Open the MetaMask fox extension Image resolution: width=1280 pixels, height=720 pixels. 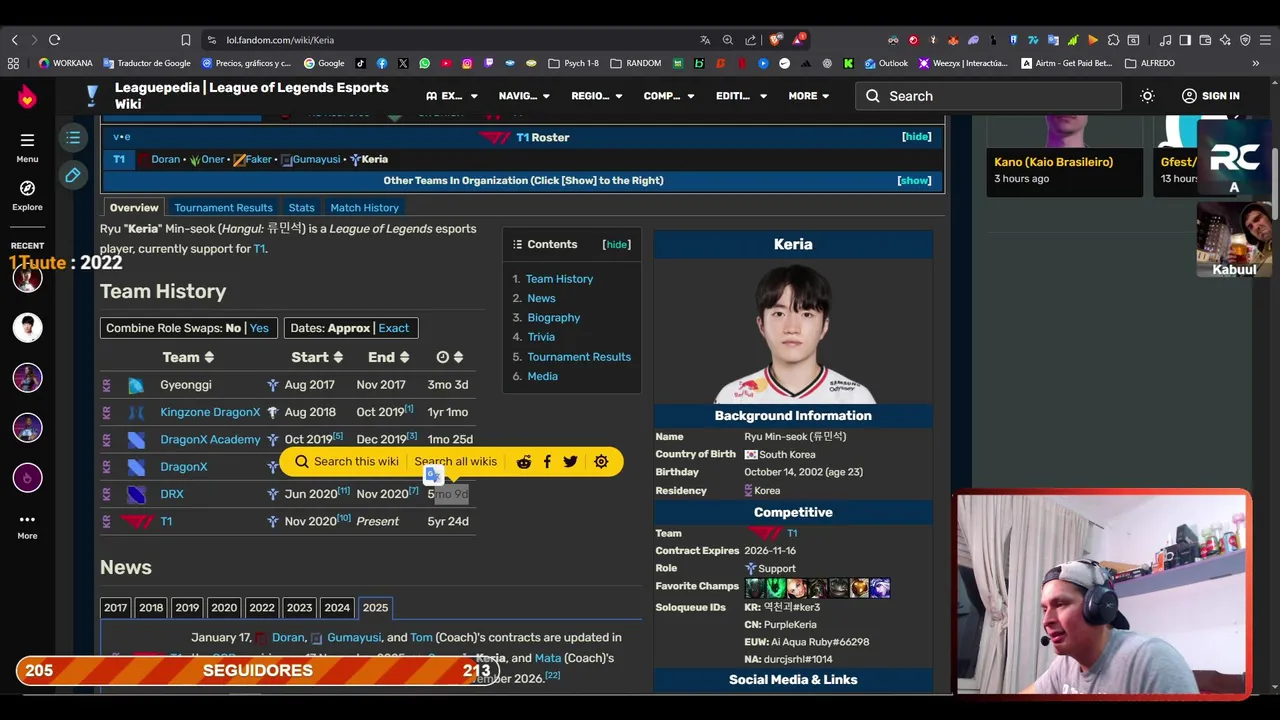pos(953,40)
